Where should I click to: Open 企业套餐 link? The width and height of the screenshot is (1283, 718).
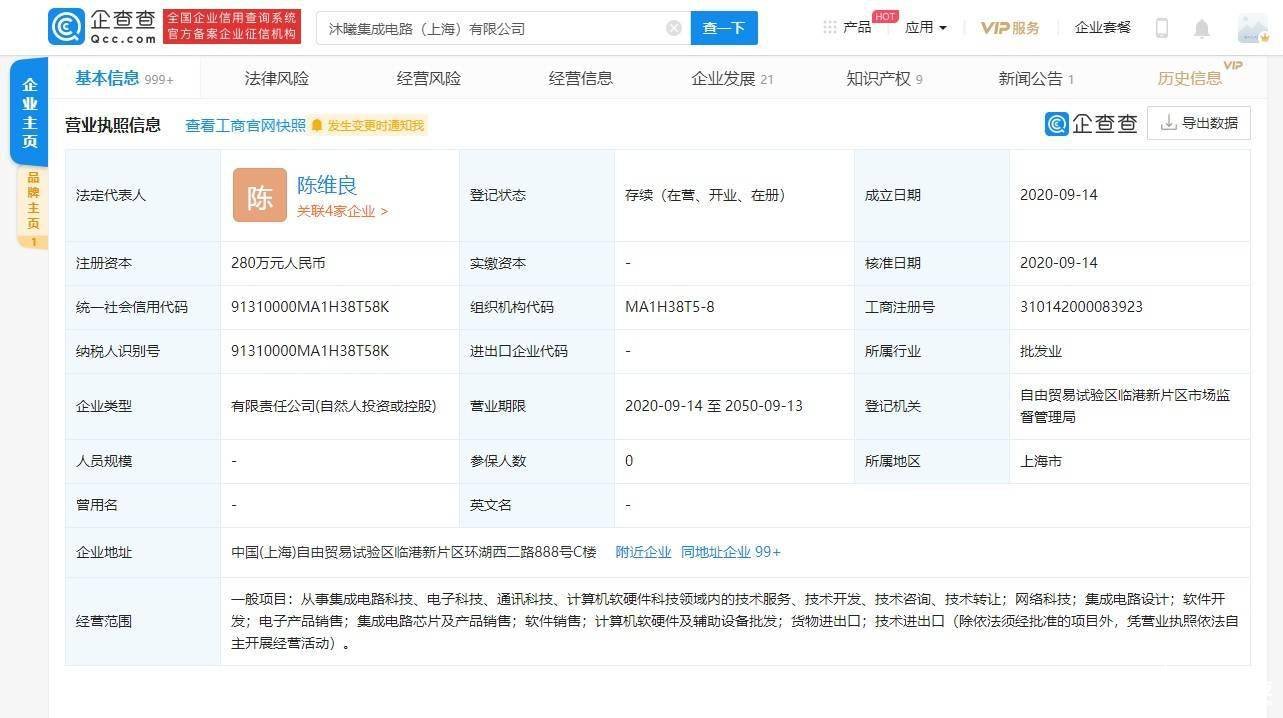[x=1103, y=28]
